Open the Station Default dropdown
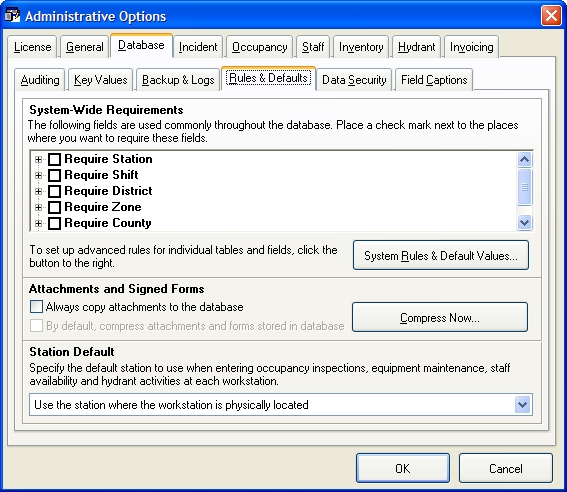This screenshot has height=492, width=567. pos(523,405)
